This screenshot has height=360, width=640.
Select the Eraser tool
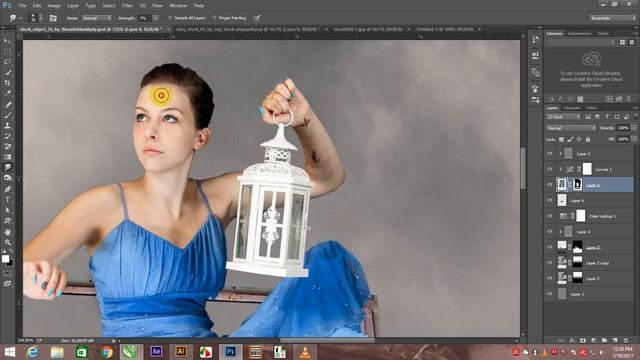point(7,147)
